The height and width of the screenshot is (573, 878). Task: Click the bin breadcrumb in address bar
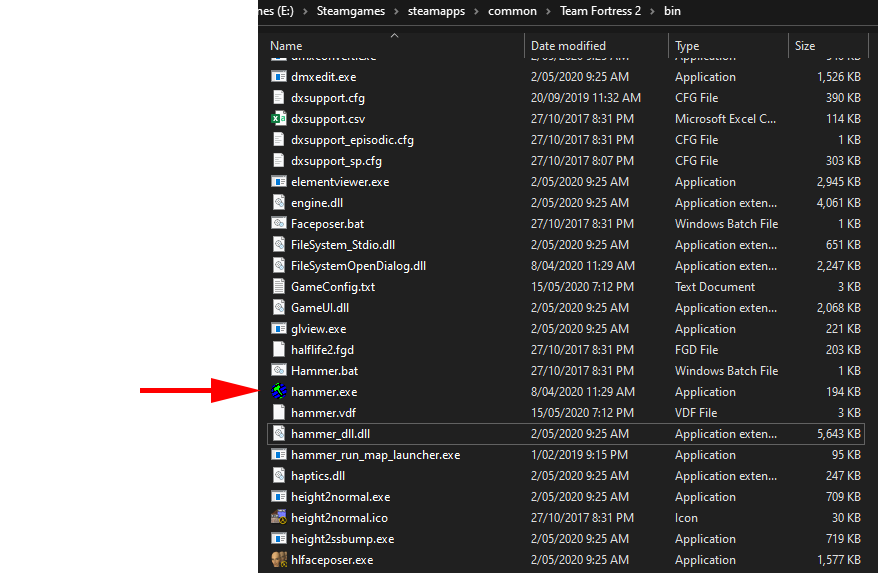click(x=672, y=11)
